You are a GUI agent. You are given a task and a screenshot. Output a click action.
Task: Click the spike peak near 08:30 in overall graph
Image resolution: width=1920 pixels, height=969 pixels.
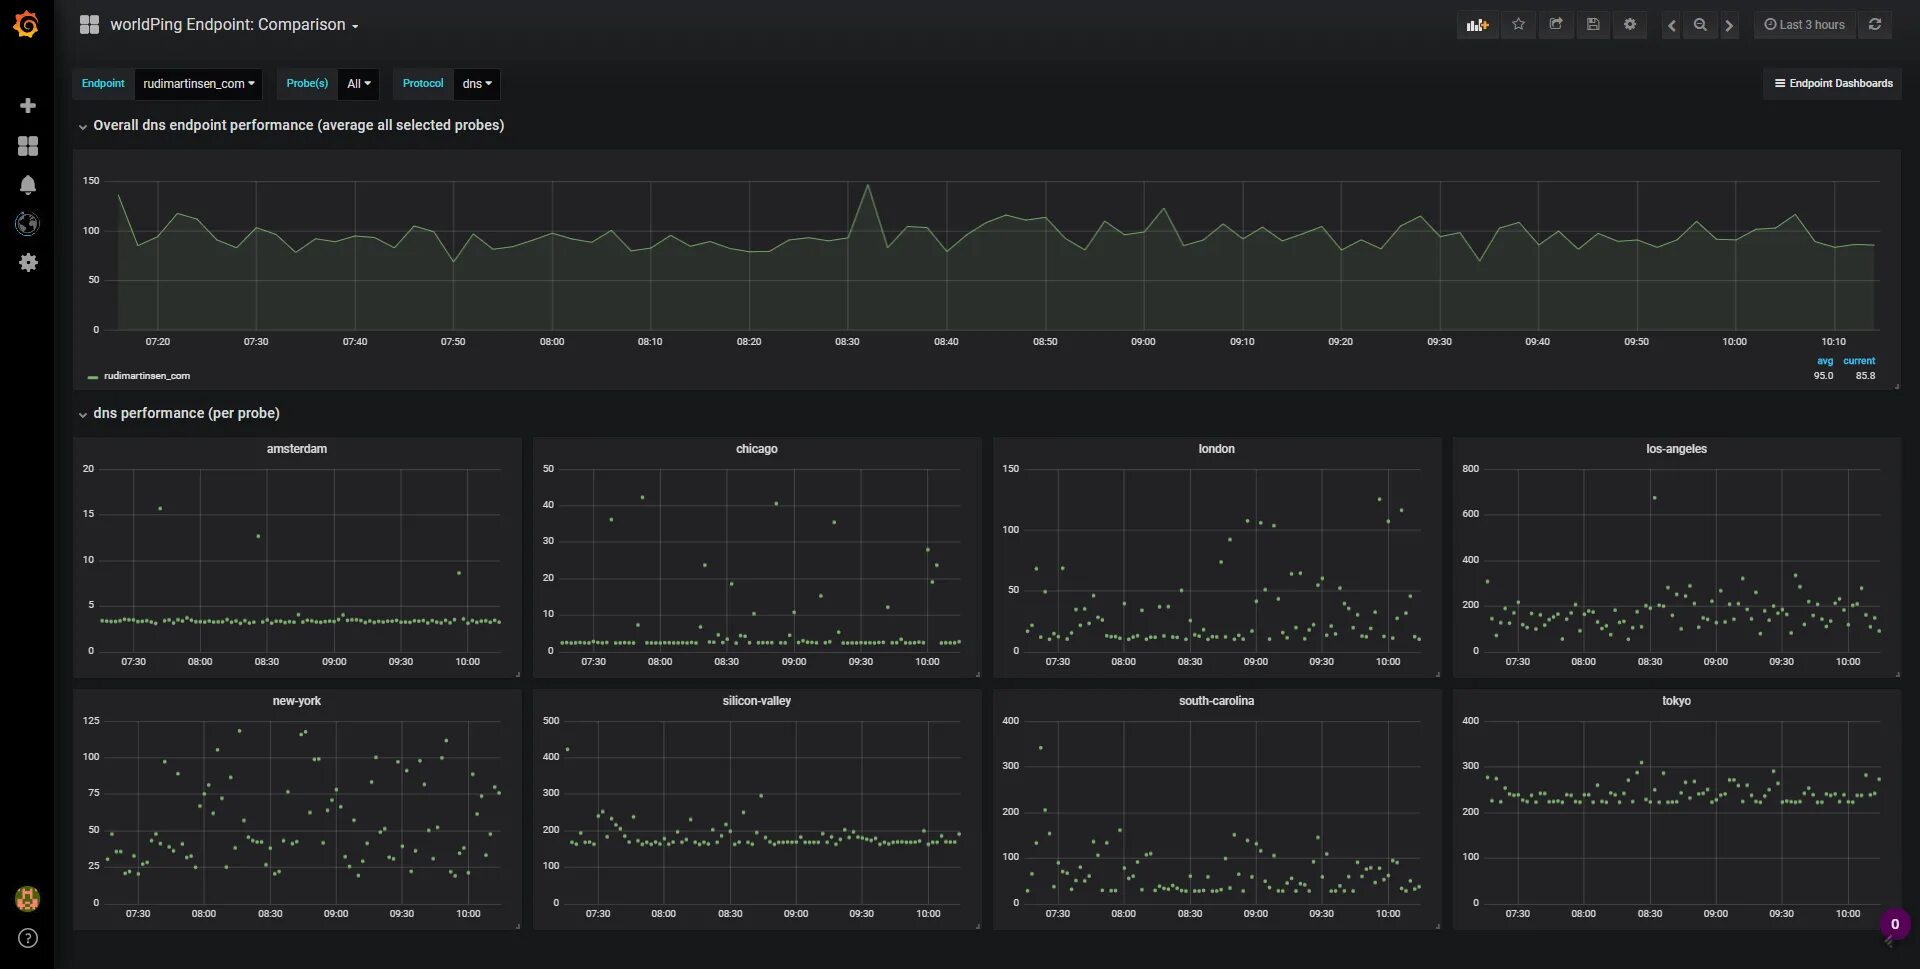(867, 186)
